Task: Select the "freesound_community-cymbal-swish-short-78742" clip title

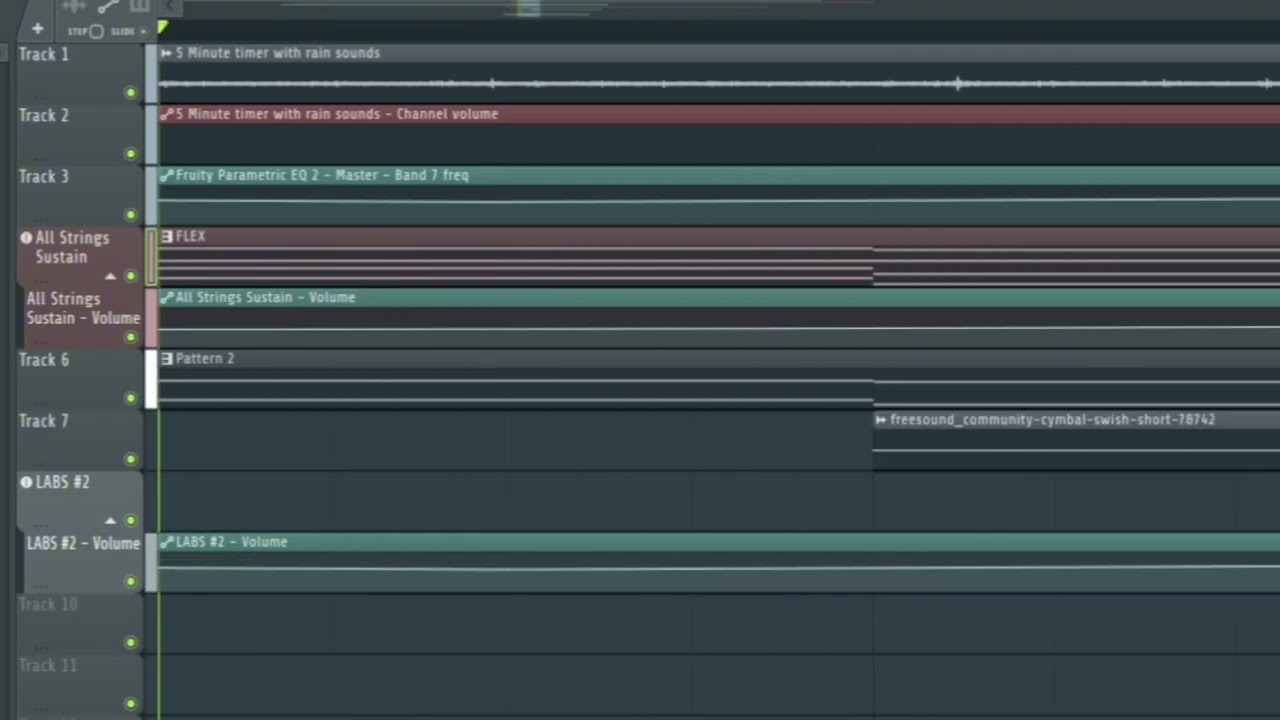Action: pos(1053,420)
